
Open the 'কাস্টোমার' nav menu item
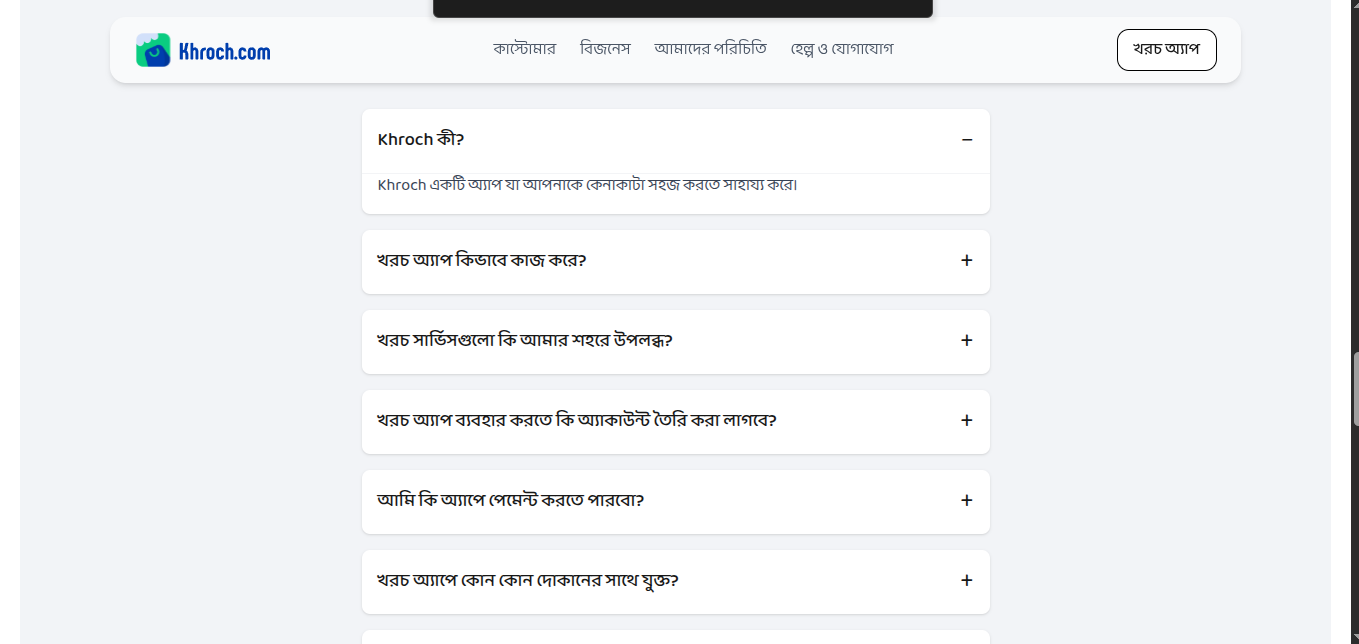pos(524,48)
